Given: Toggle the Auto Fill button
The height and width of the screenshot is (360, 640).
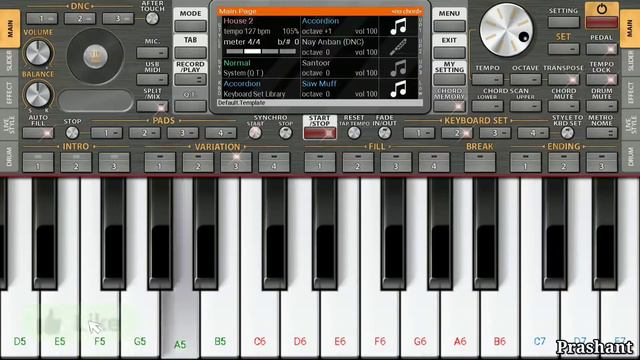Looking at the screenshot, I should point(38,133).
